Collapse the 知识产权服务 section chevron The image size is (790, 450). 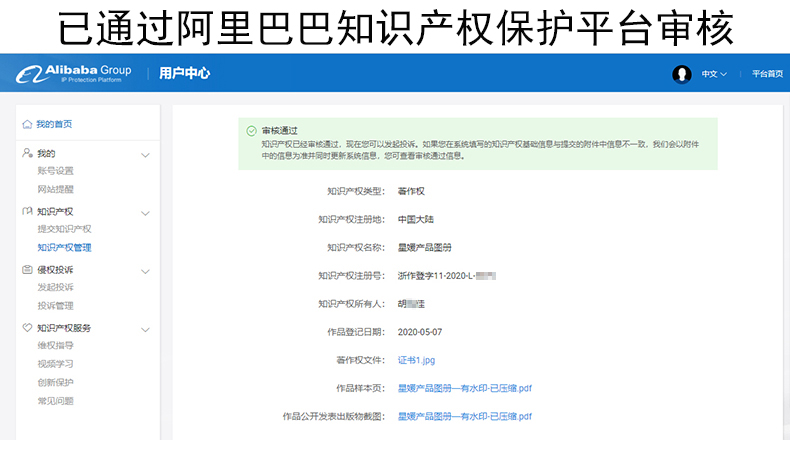[x=145, y=330]
